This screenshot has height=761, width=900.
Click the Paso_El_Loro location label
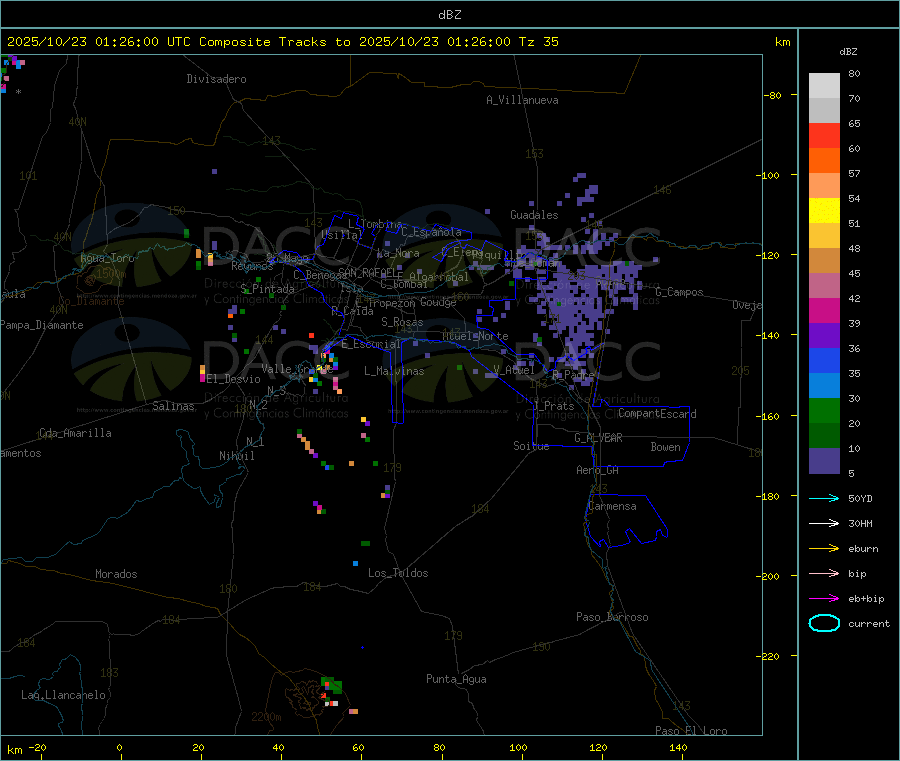[691, 731]
